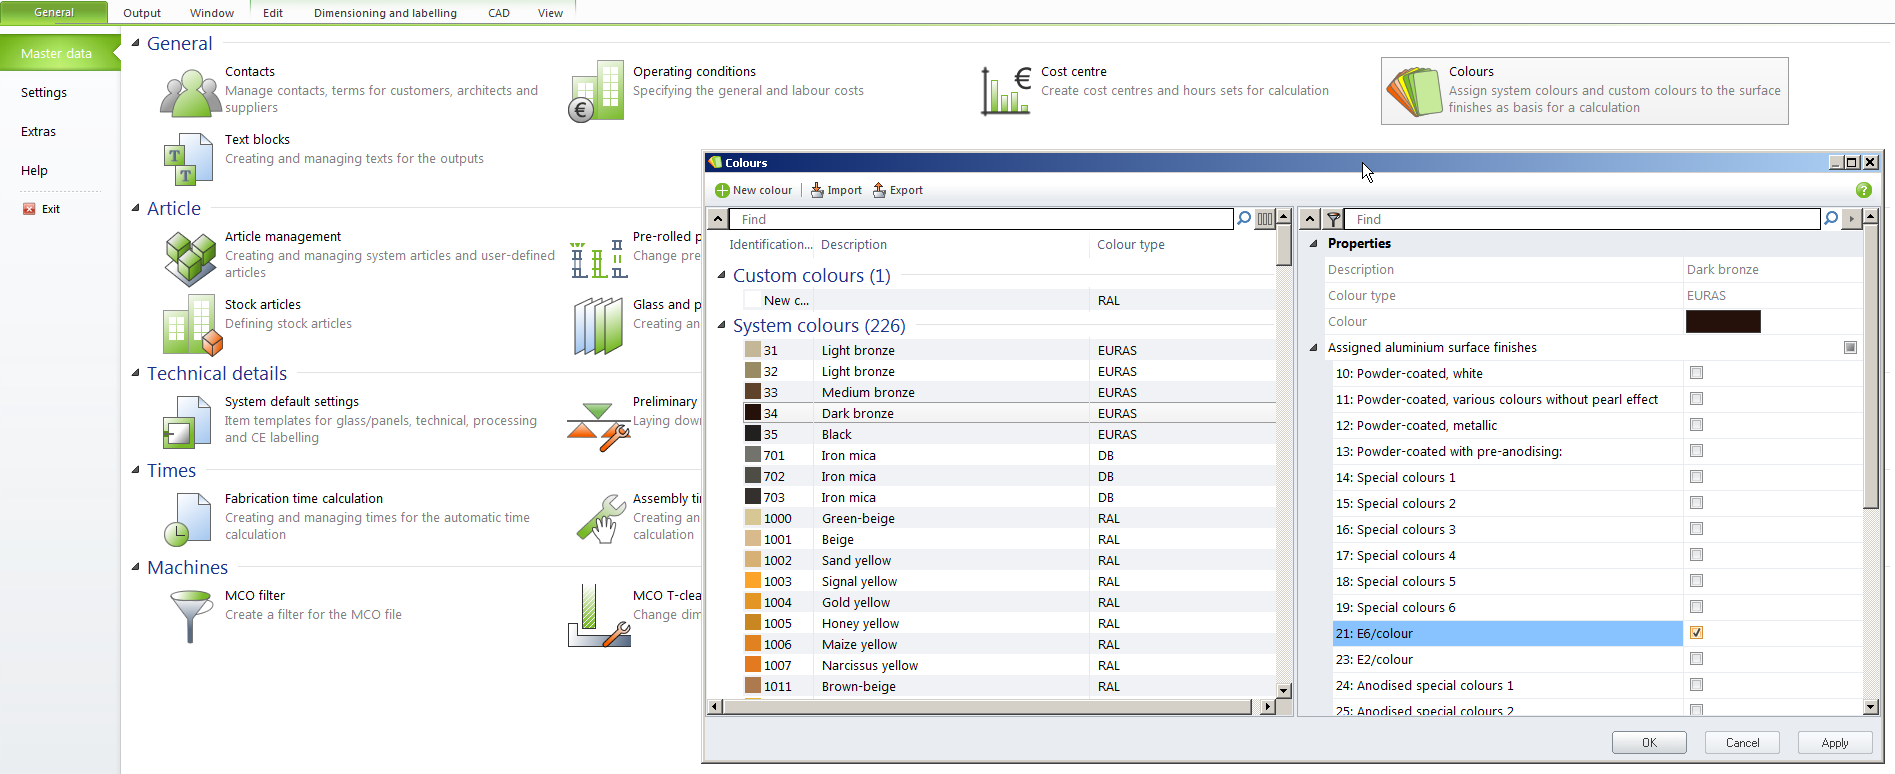Enable the 12: Powder-coated, metallic checkbox
The height and width of the screenshot is (774, 1895).
(1696, 425)
